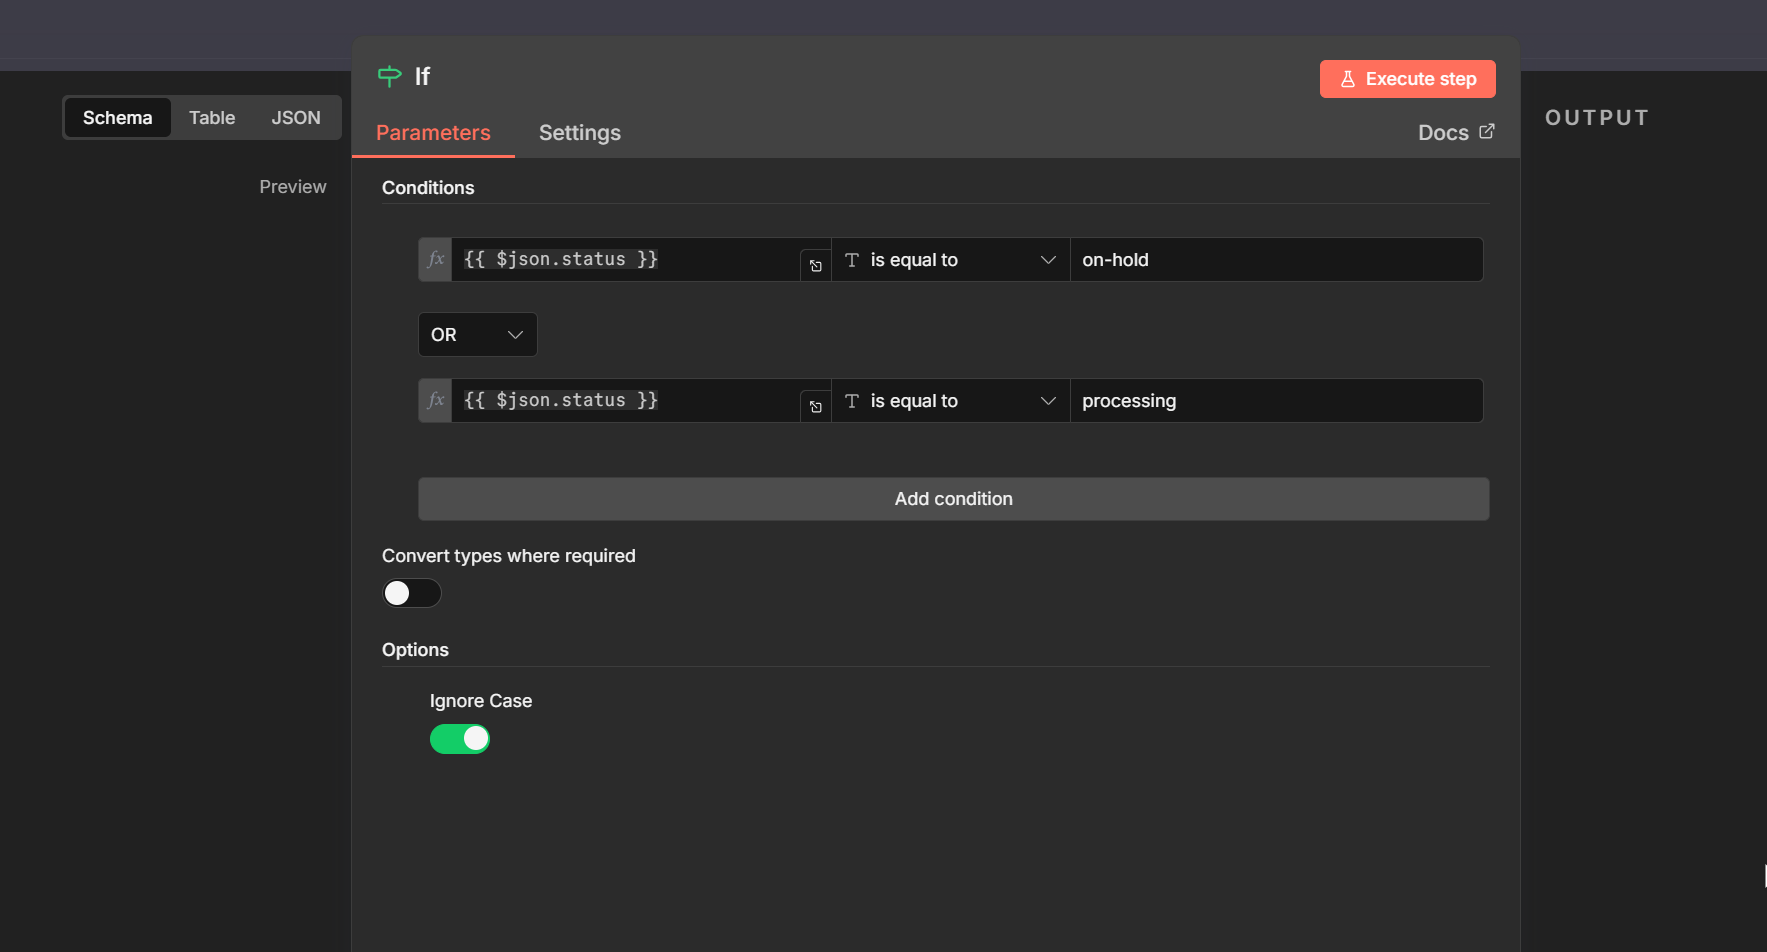Disable the Ignore Case toggle
Viewport: 1767px width, 952px height.
point(460,739)
